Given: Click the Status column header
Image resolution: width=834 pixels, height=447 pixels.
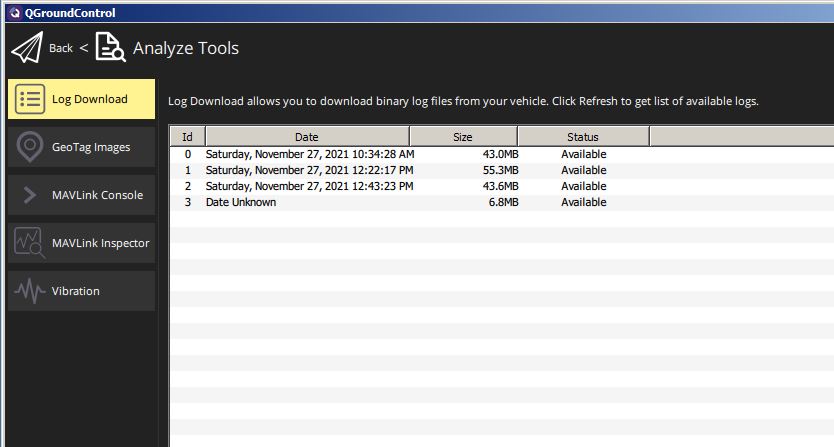Looking at the screenshot, I should [x=583, y=137].
